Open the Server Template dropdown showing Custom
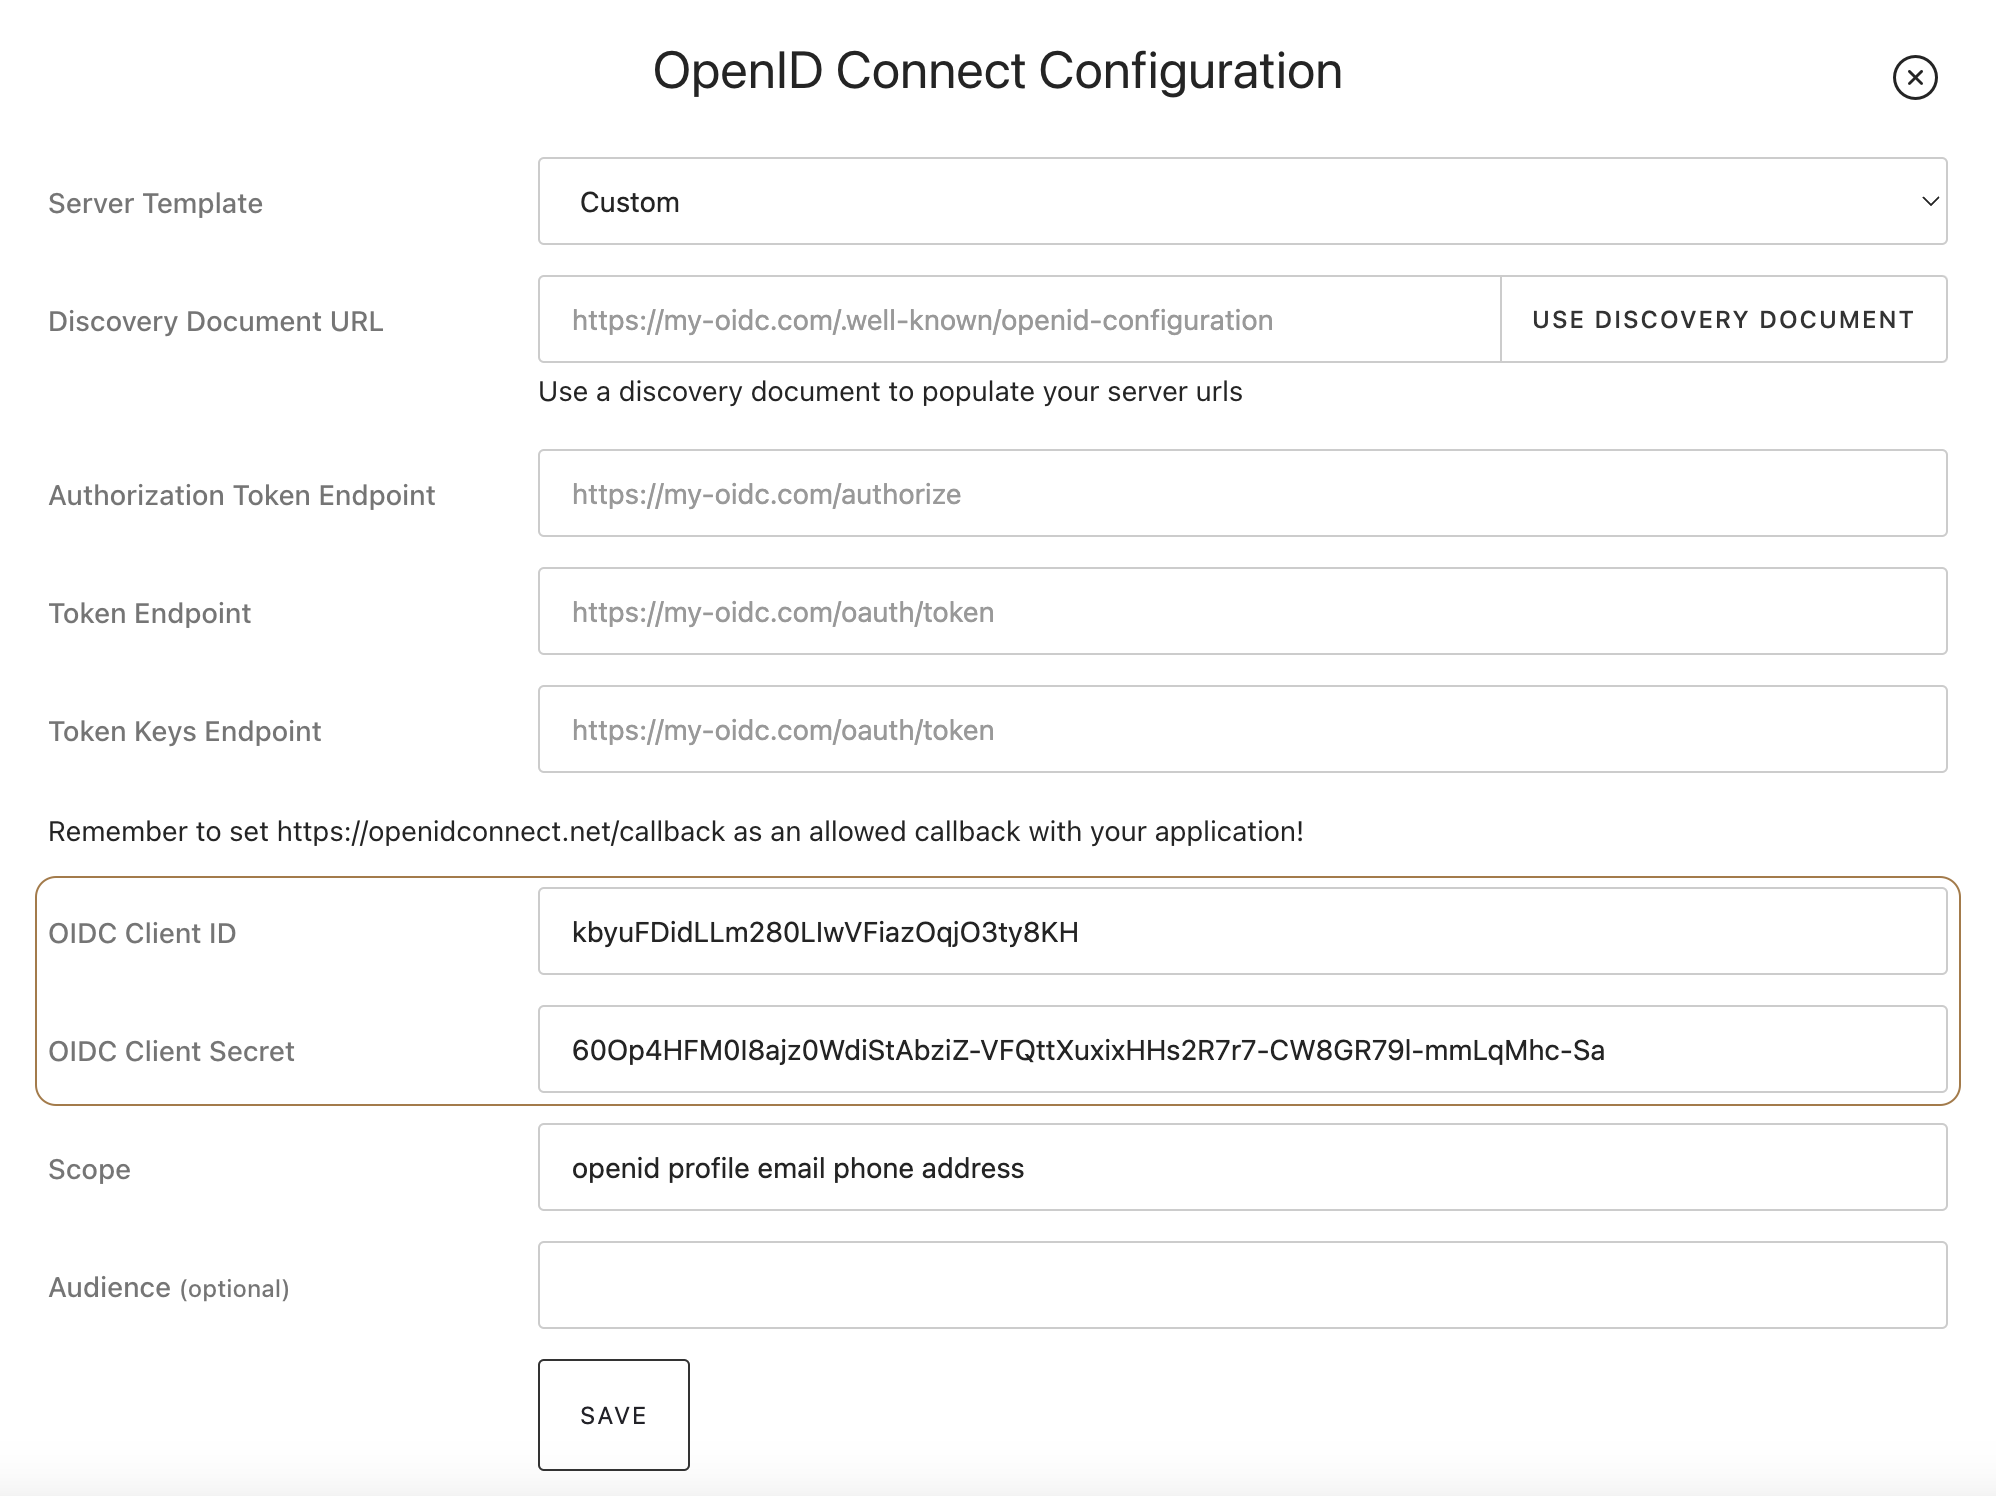This screenshot has height=1496, width=1996. 1241,201
